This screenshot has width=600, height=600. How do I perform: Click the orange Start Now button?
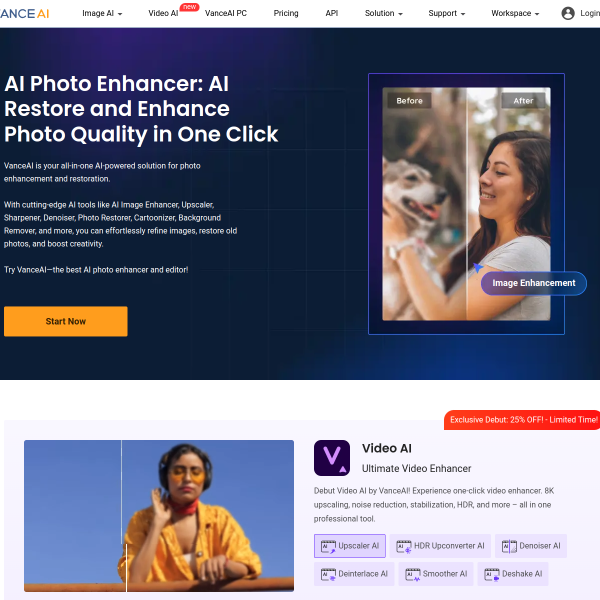pyautogui.click(x=66, y=321)
